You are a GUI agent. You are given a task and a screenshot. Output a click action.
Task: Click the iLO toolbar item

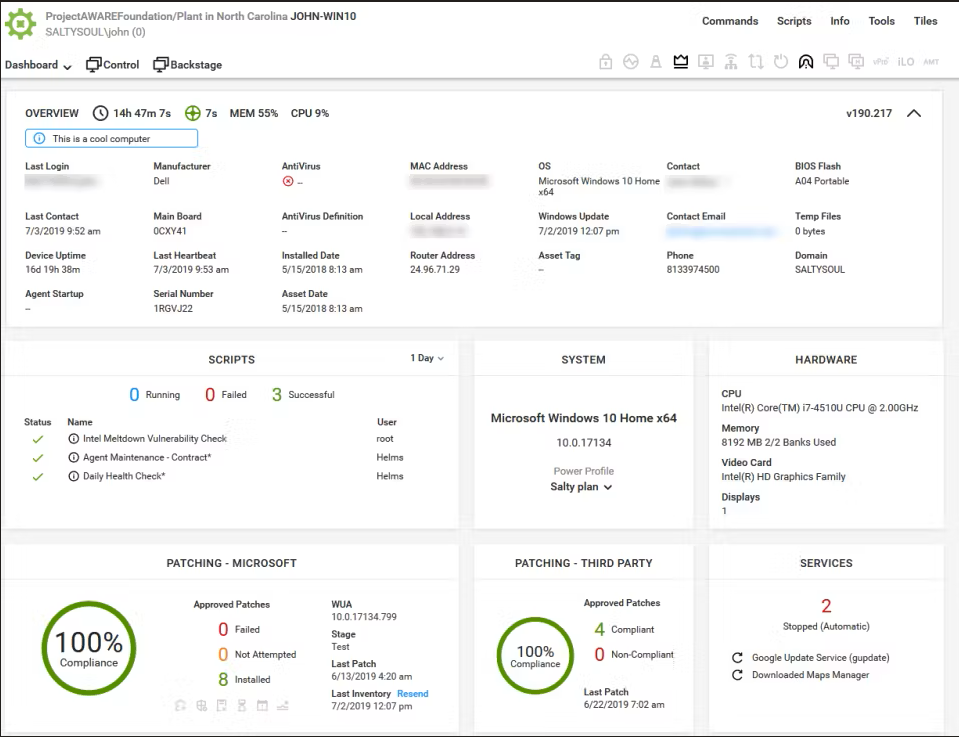(x=906, y=62)
